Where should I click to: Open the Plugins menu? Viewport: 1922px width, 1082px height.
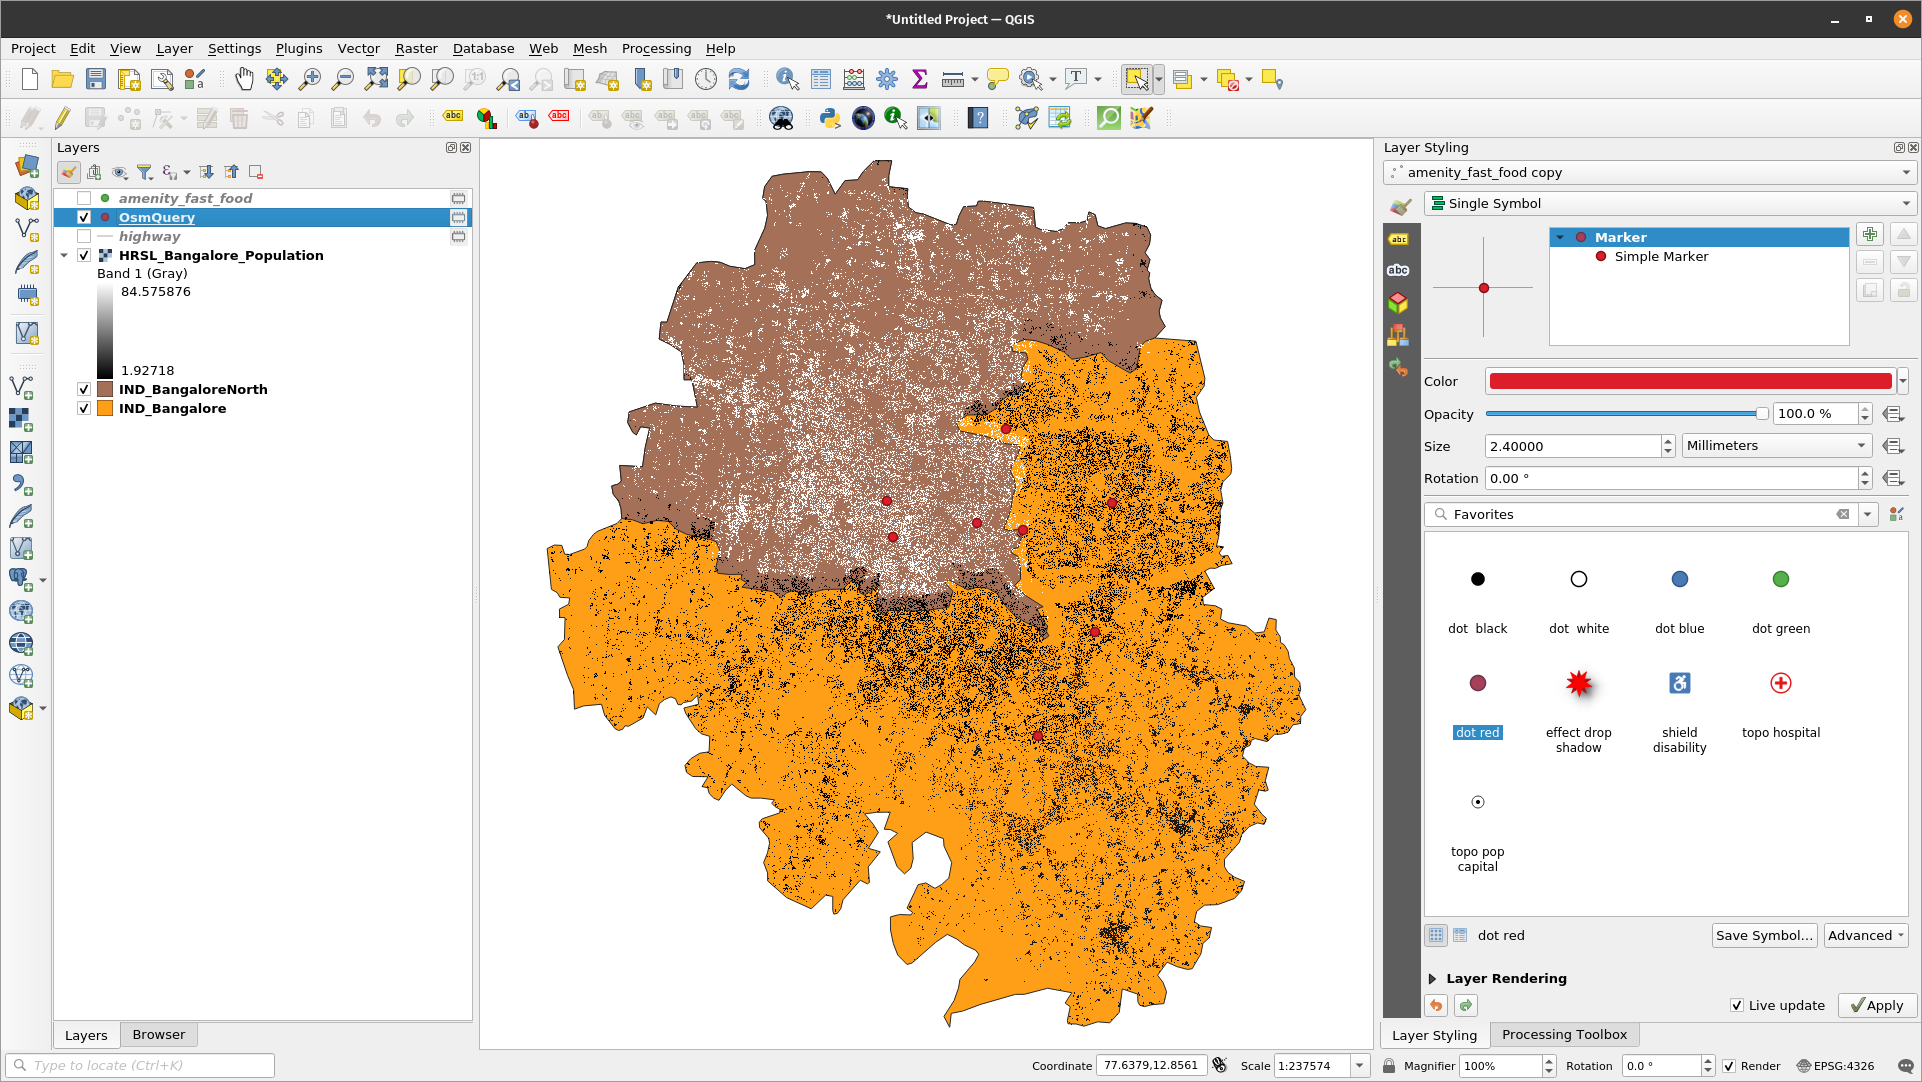299,48
